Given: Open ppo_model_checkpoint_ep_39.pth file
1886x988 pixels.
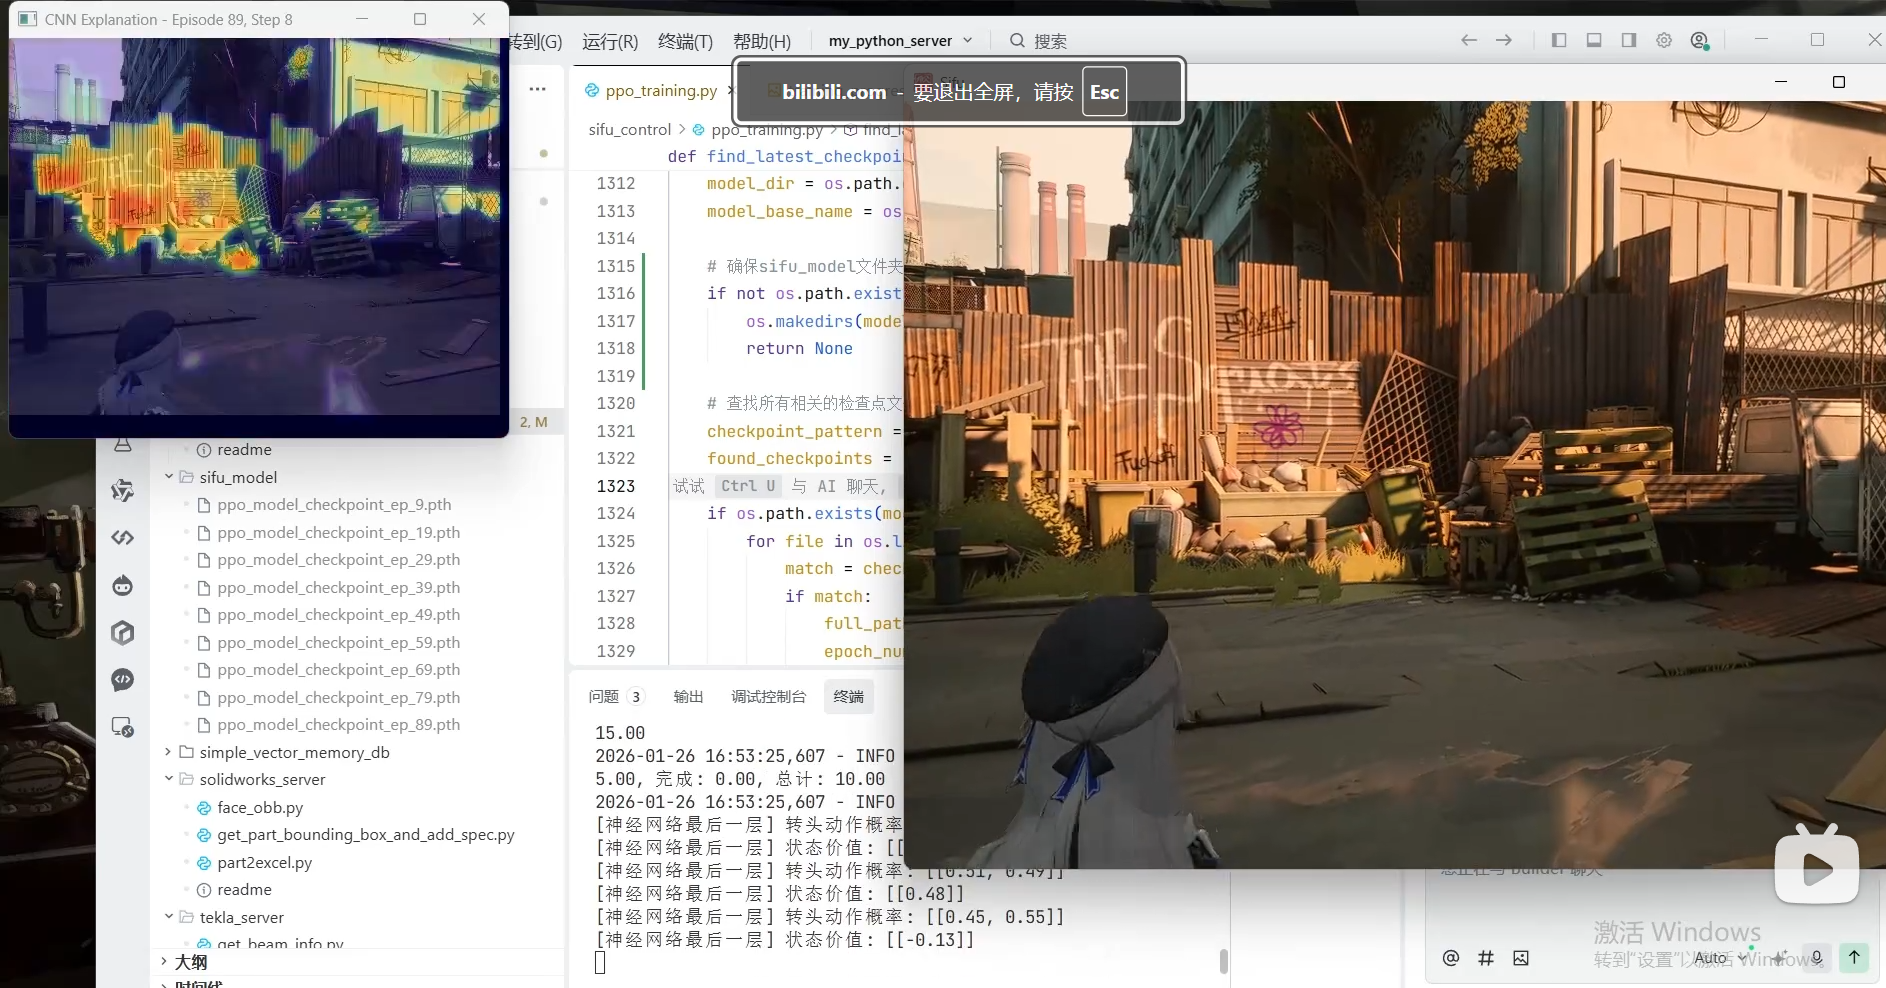Looking at the screenshot, I should click(338, 588).
